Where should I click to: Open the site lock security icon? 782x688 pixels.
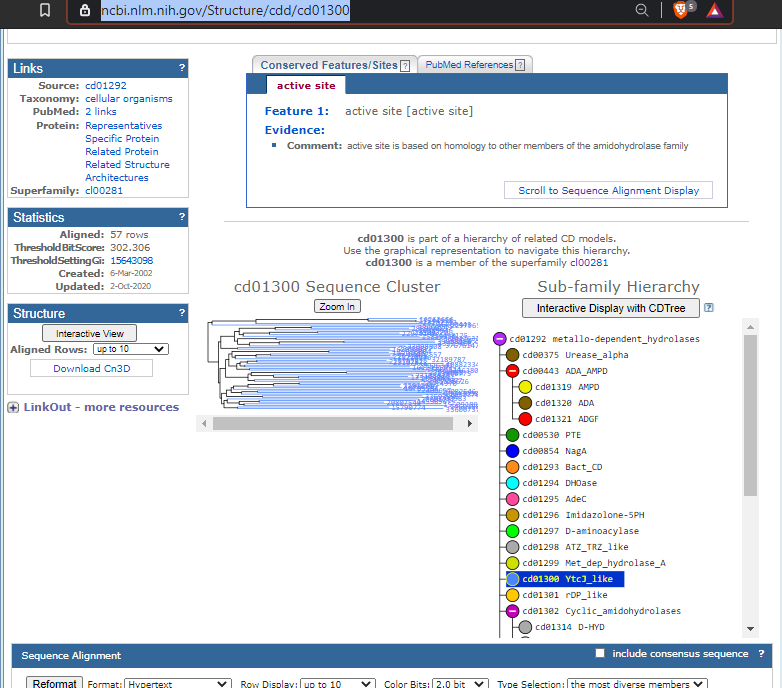click(85, 10)
